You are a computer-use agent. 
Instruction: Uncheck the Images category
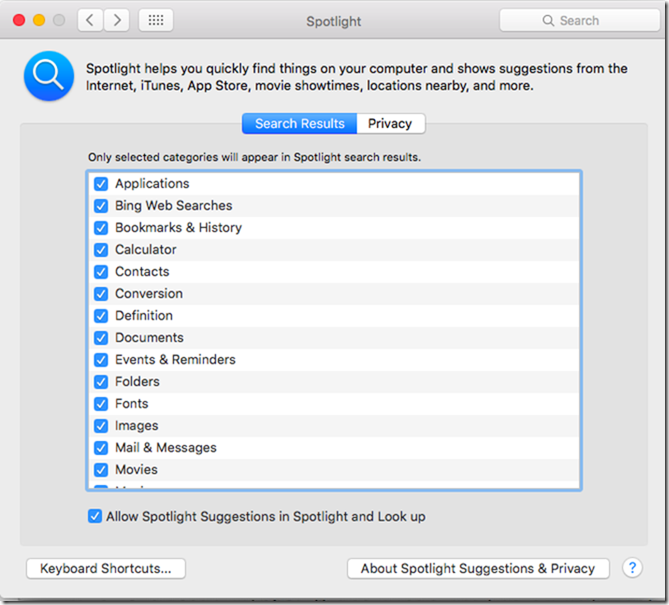[x=101, y=426]
